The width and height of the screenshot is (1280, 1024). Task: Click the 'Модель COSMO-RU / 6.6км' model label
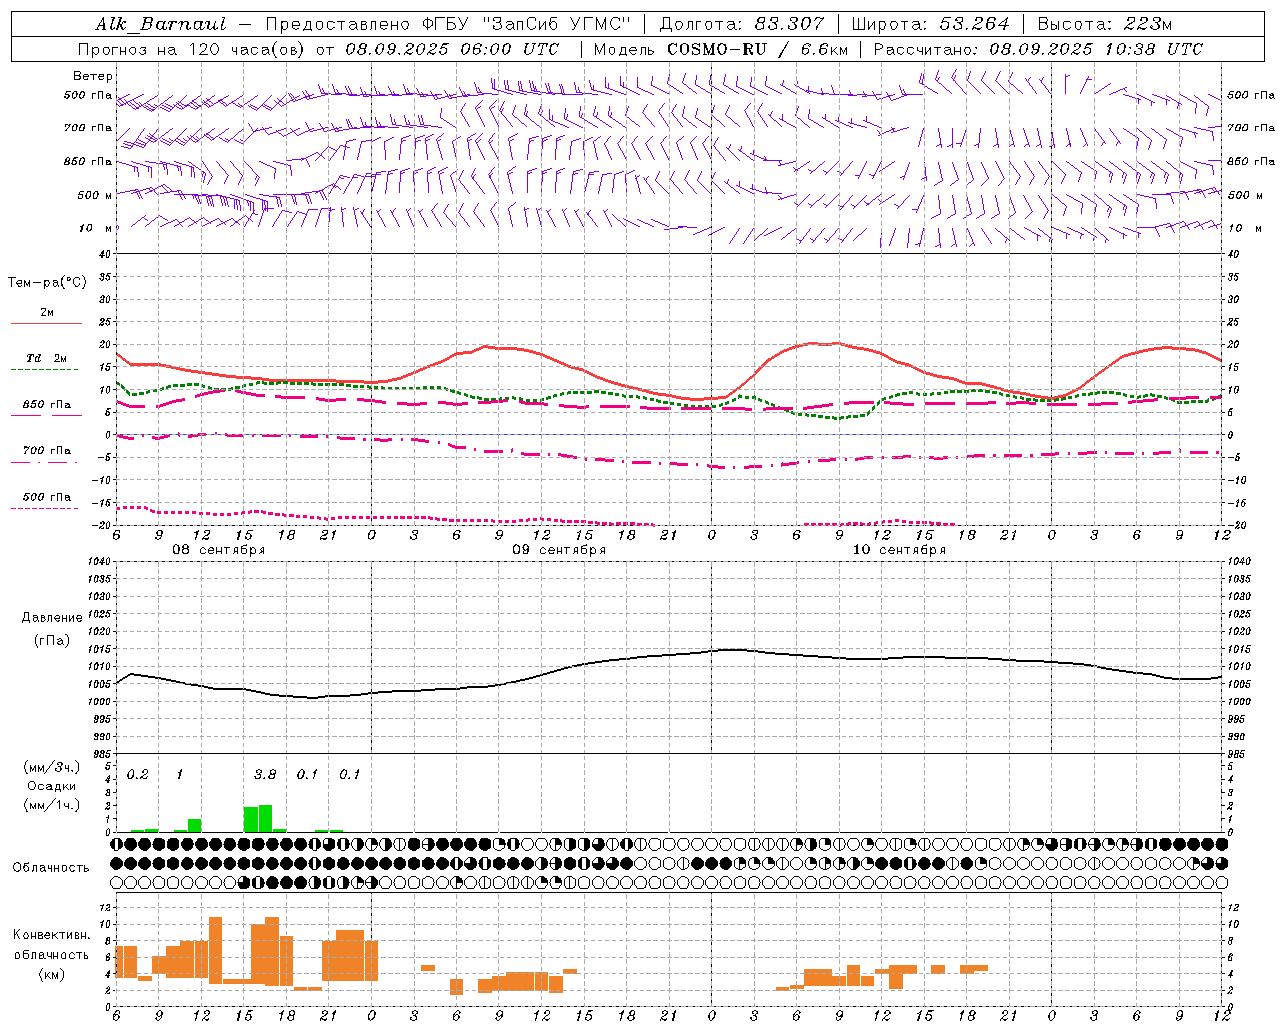721,49
